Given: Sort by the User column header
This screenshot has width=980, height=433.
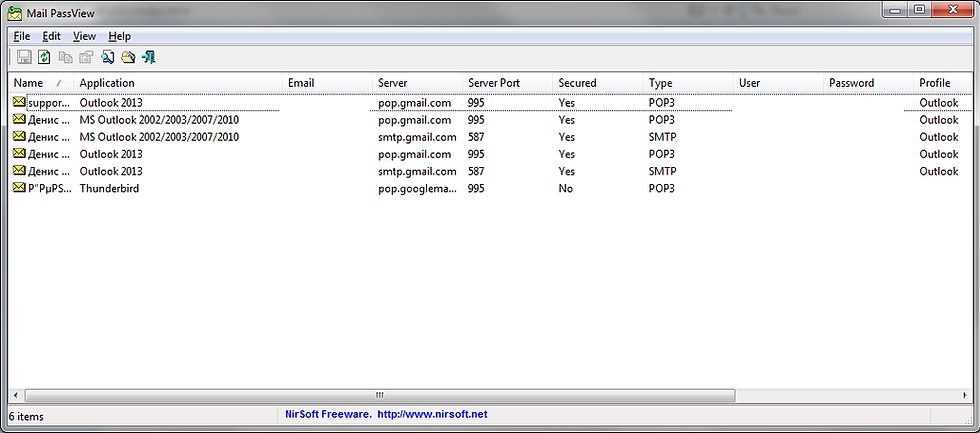Looking at the screenshot, I should (x=778, y=83).
